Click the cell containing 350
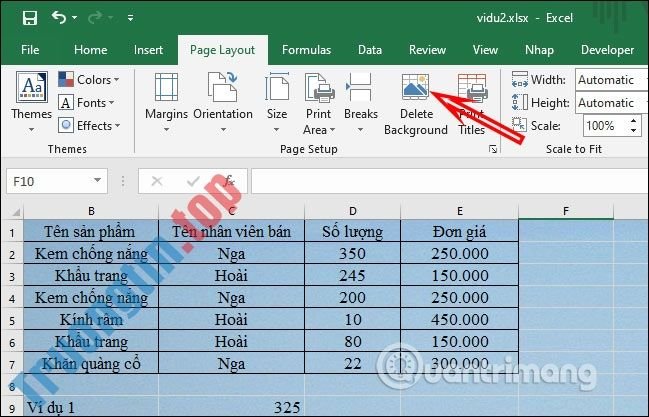 [x=353, y=253]
